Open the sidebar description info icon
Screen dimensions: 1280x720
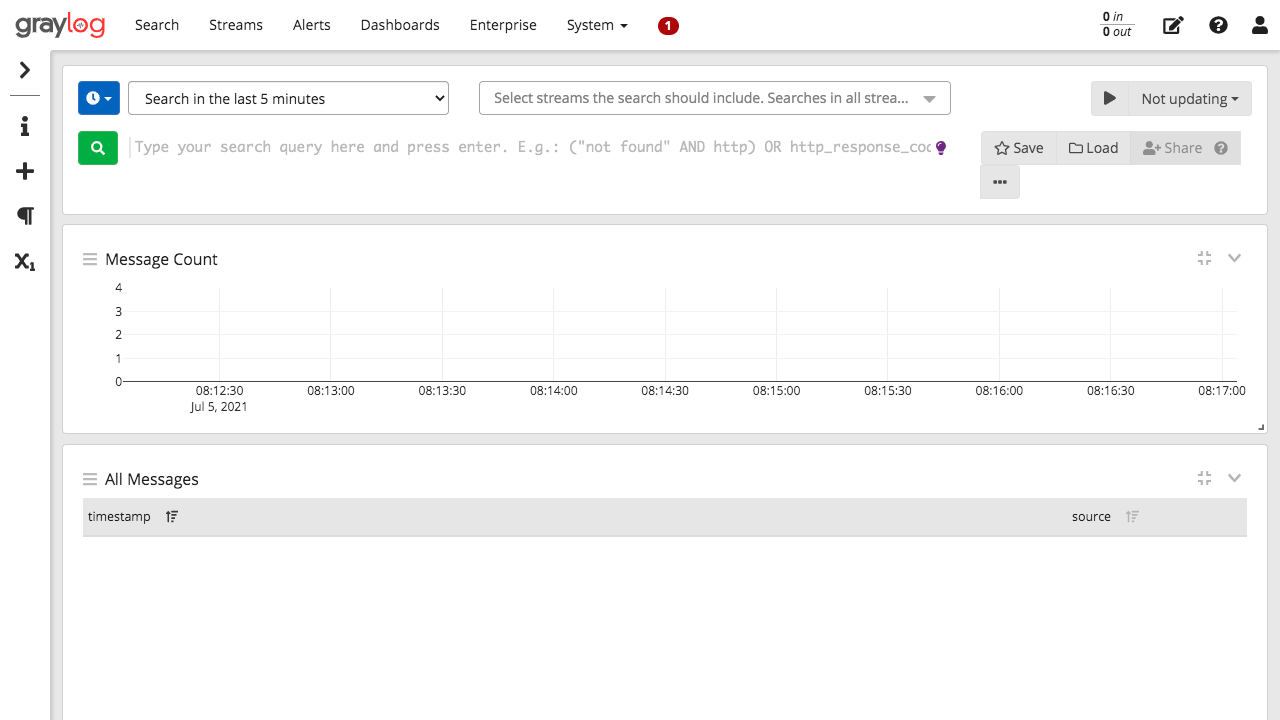[25, 127]
